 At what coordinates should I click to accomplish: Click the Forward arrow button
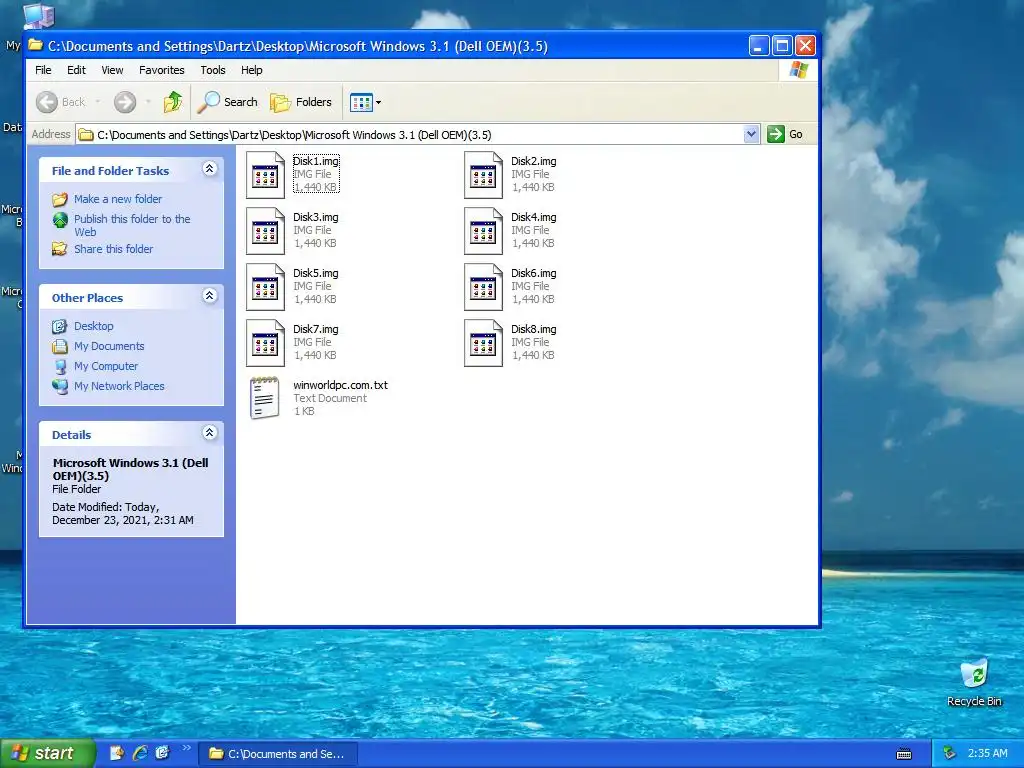[x=125, y=102]
